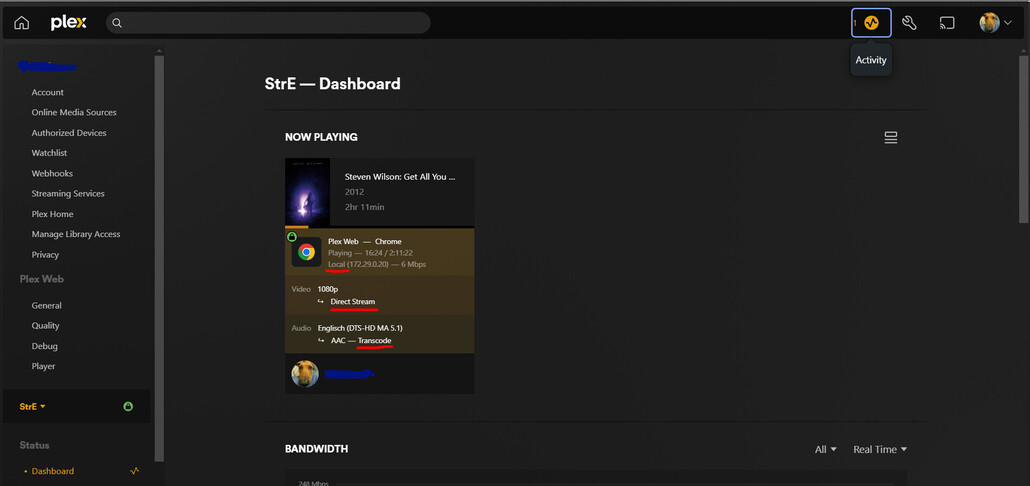Open Authorized Devices settings
This screenshot has height=486, width=1030.
(69, 133)
